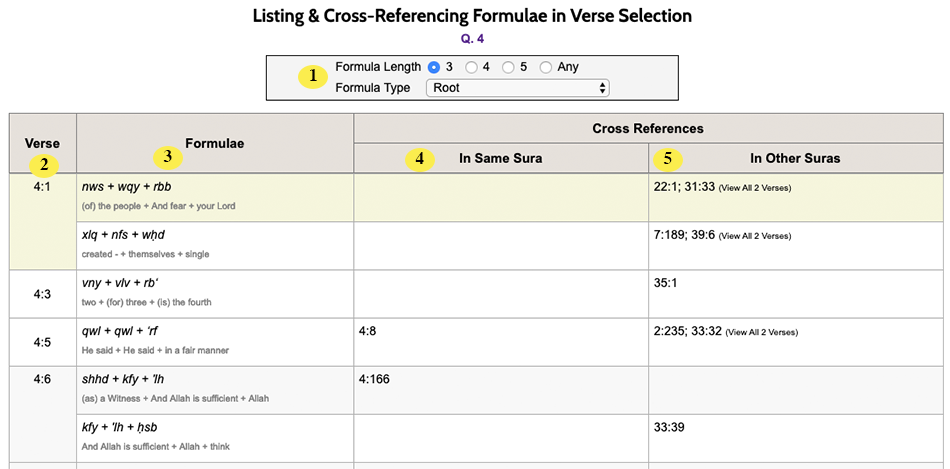Click the yellow marker numbered 5

668,159
